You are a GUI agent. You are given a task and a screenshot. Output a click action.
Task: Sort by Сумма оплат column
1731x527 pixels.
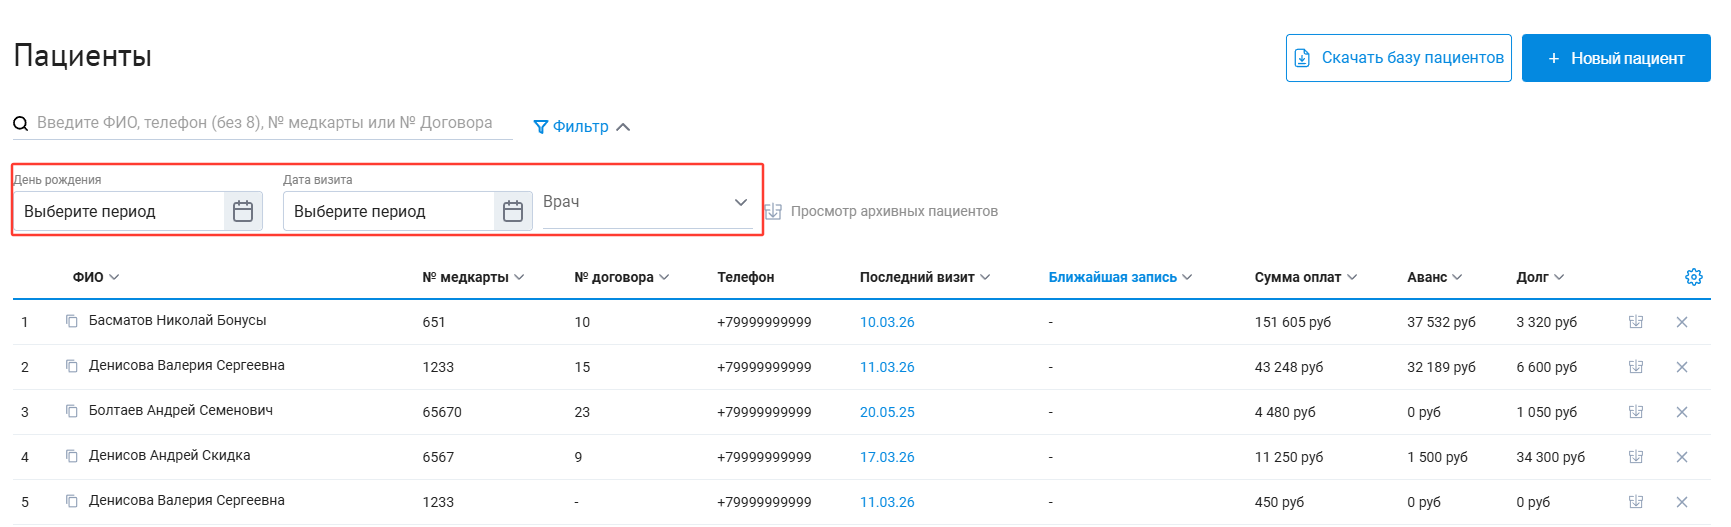coord(1306,277)
